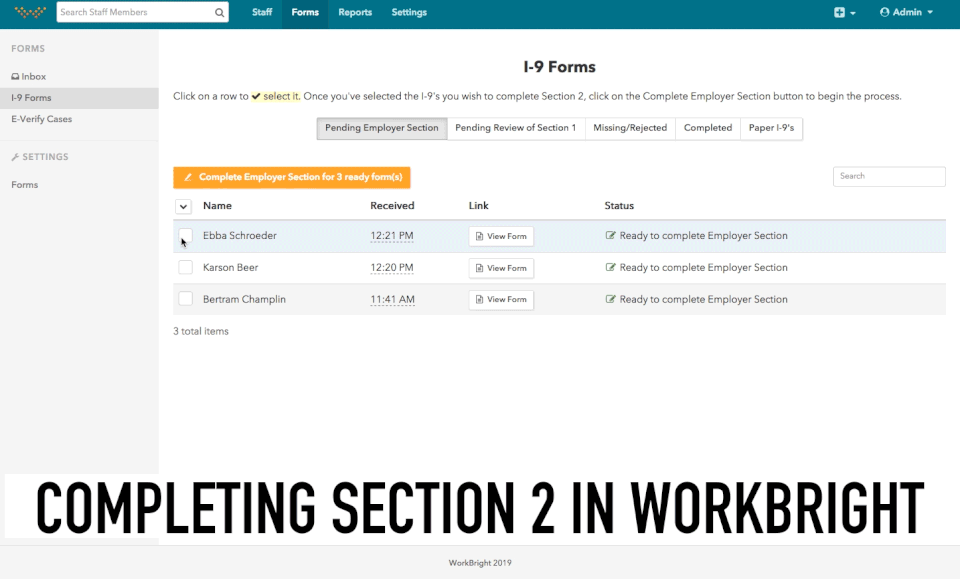The width and height of the screenshot is (960, 579).
Task: Open the plus quick-add icon menu
Action: [839, 12]
